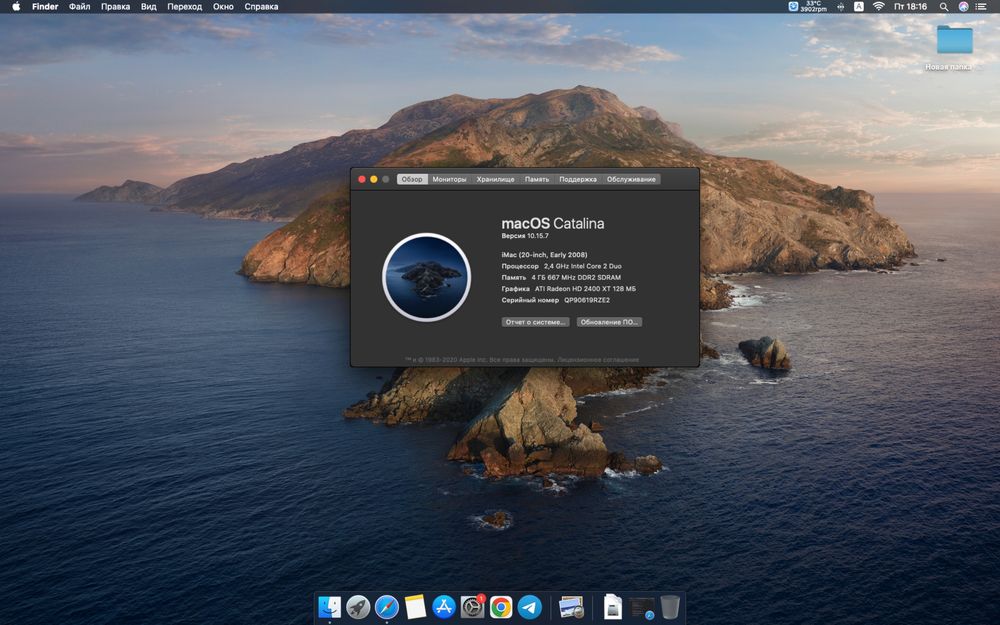Image resolution: width=1000 pixels, height=625 pixels.
Task: Open the dark minimized window thumbnail in Dock
Action: [642, 607]
